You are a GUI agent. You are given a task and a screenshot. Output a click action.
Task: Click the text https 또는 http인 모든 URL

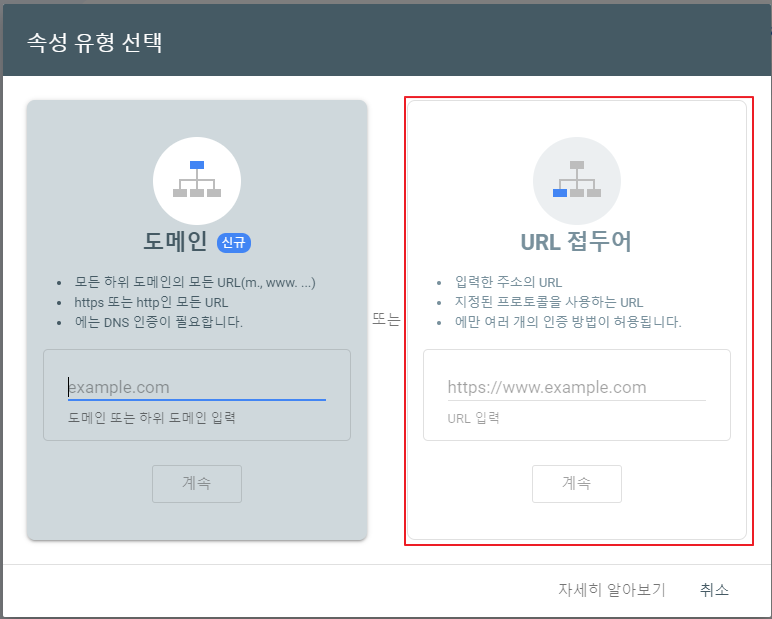151,302
